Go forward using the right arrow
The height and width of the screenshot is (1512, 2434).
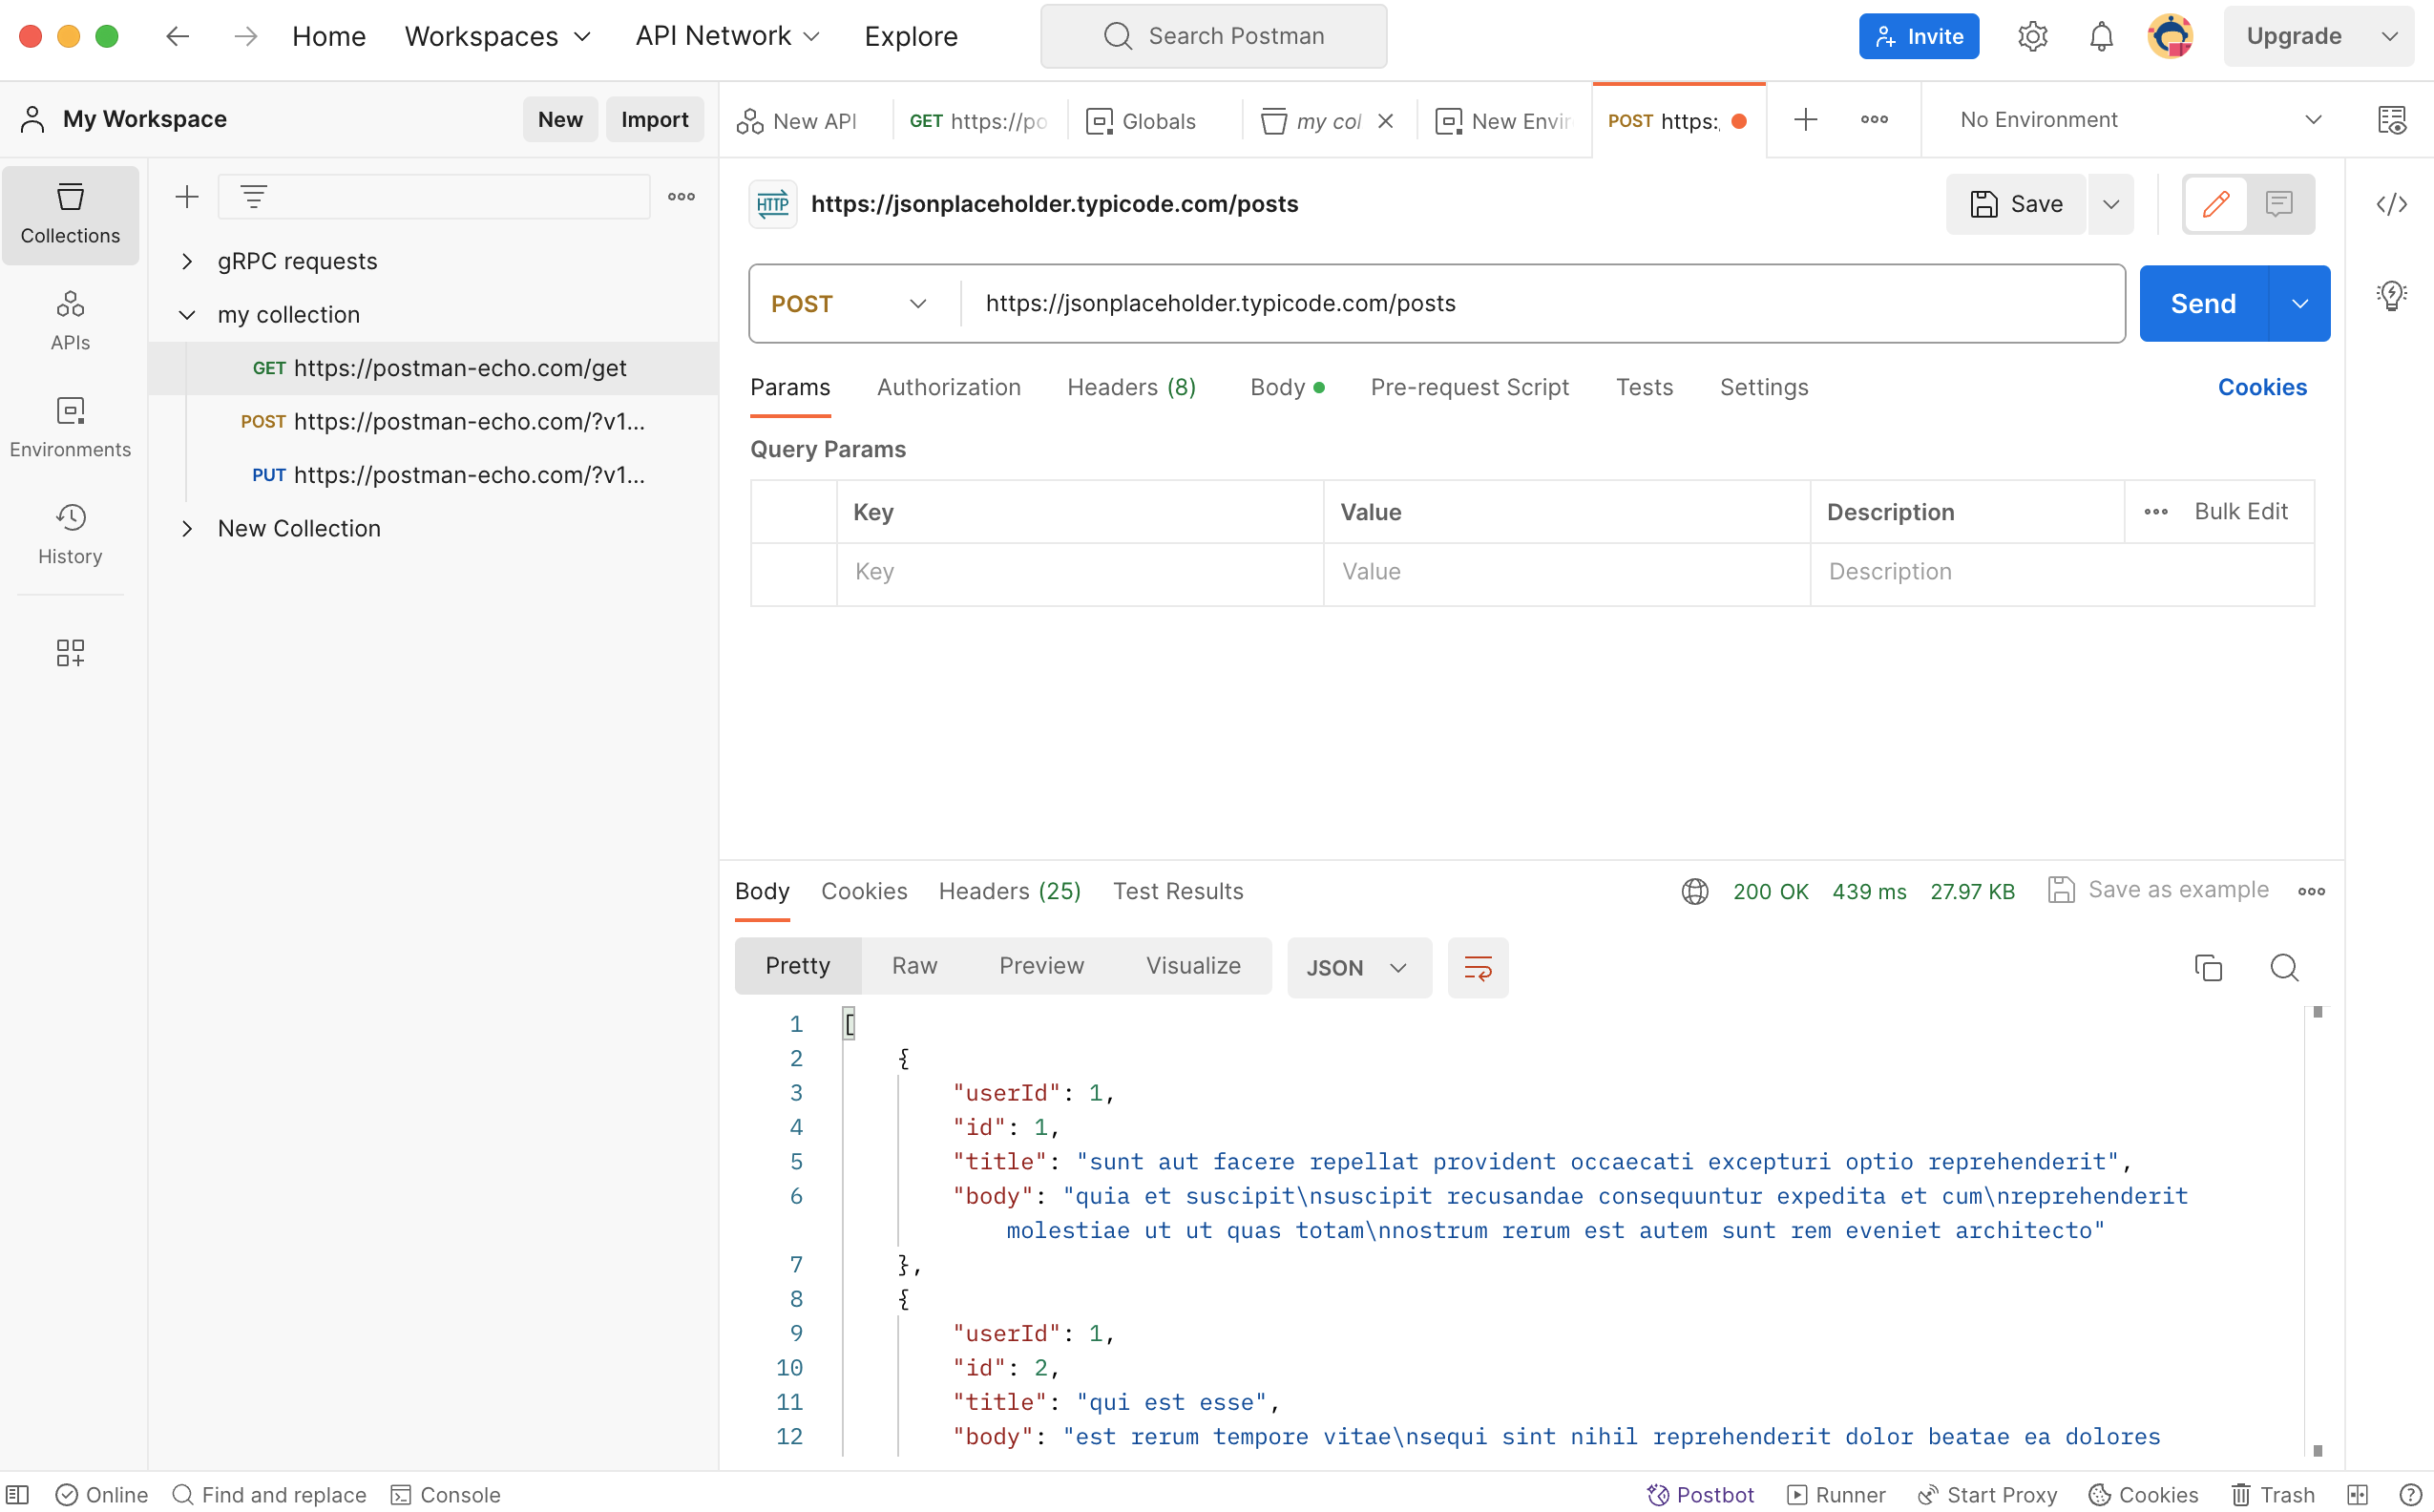(245, 37)
